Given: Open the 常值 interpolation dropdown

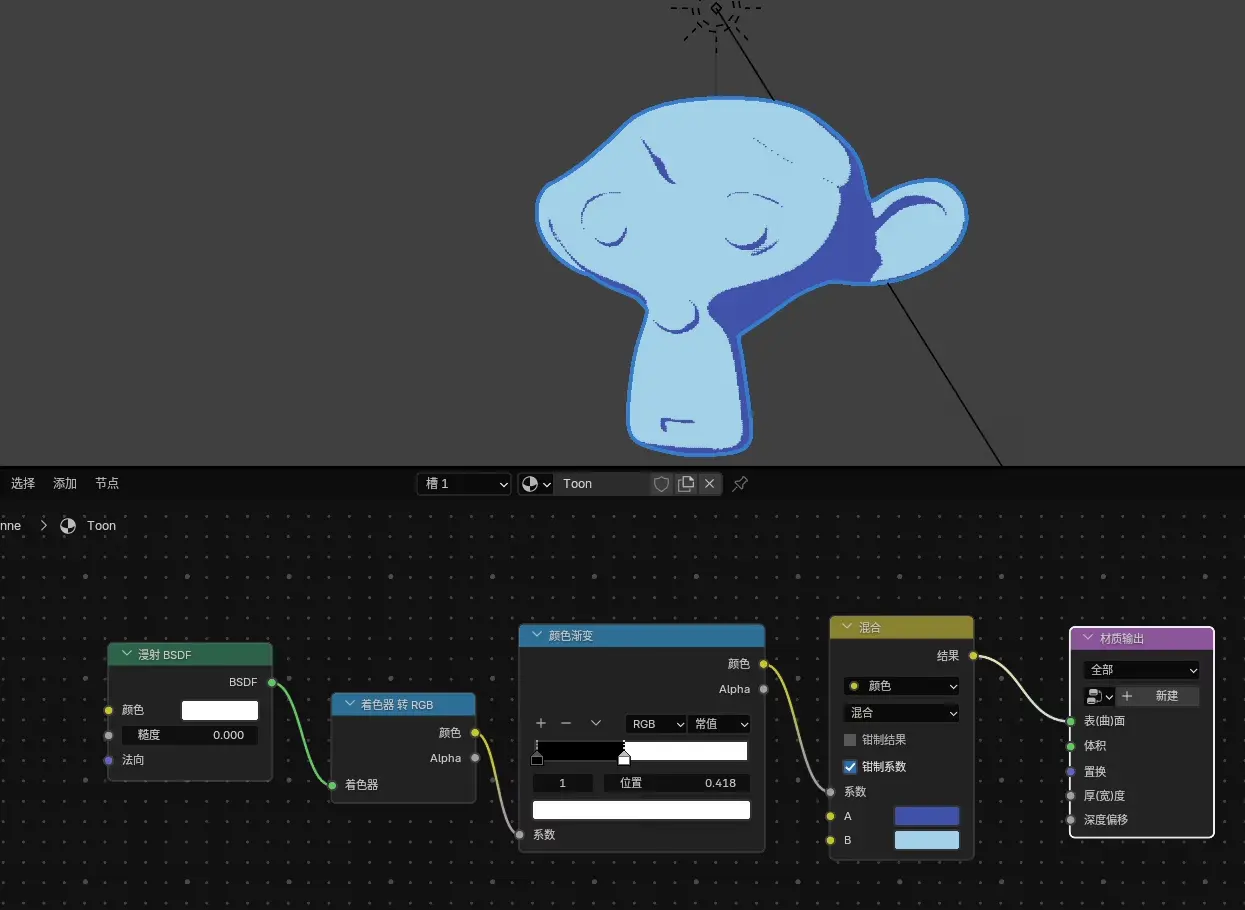Looking at the screenshot, I should coord(719,724).
